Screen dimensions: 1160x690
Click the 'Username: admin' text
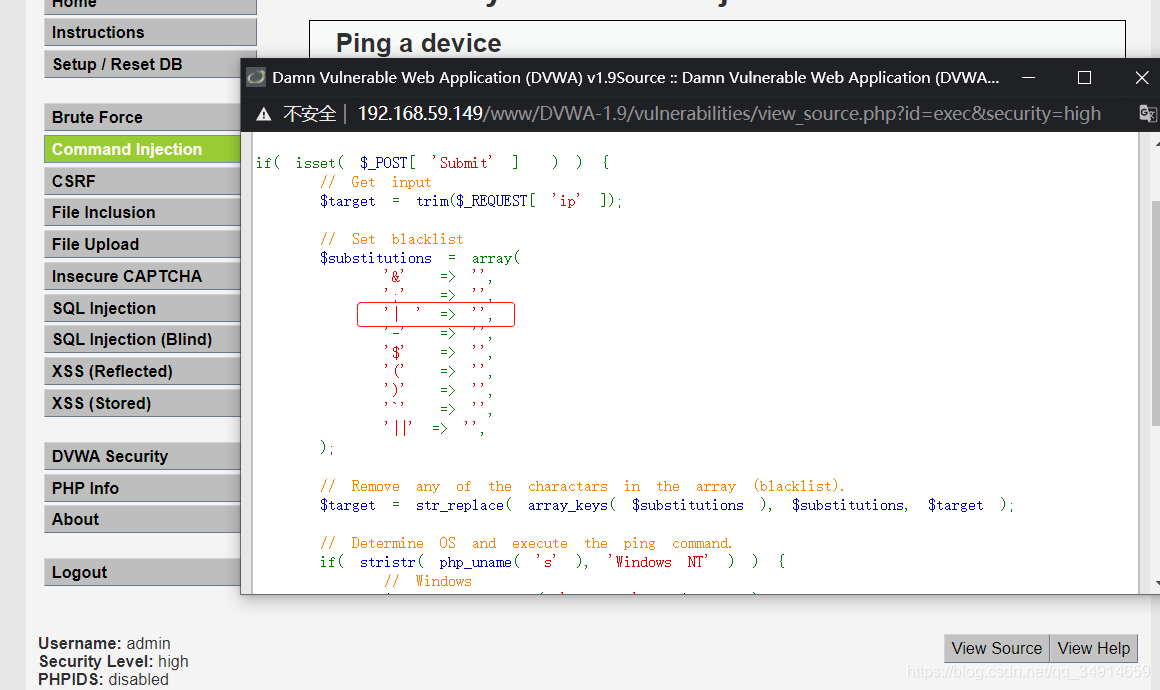pos(104,643)
